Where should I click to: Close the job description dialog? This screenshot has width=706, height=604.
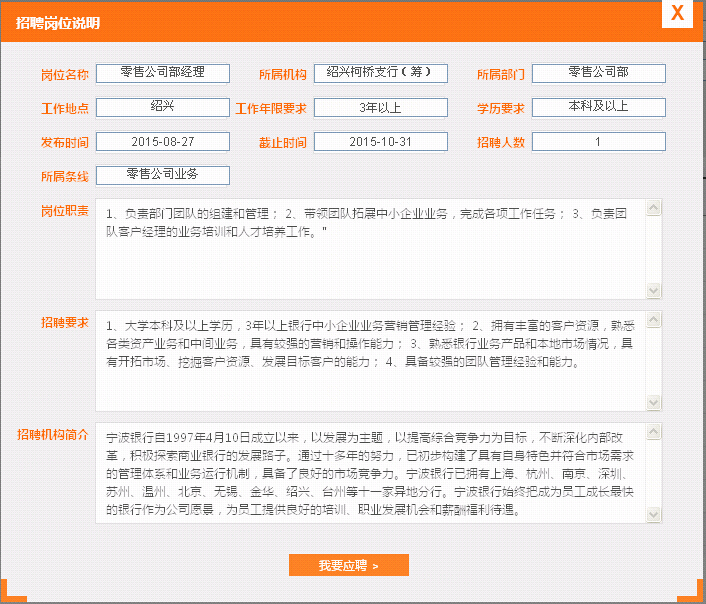tap(677, 14)
